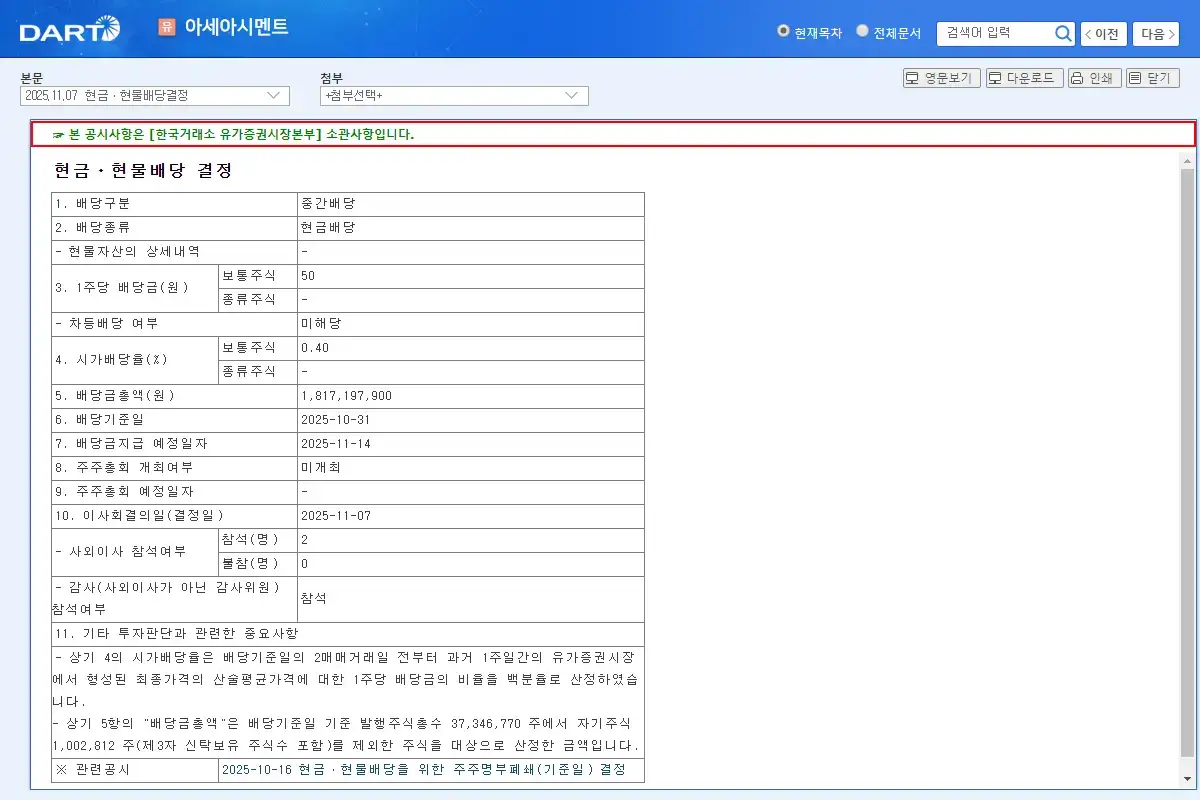Click the 닫기 close button
Screen dimensions: 1200x800
pos(1153,78)
